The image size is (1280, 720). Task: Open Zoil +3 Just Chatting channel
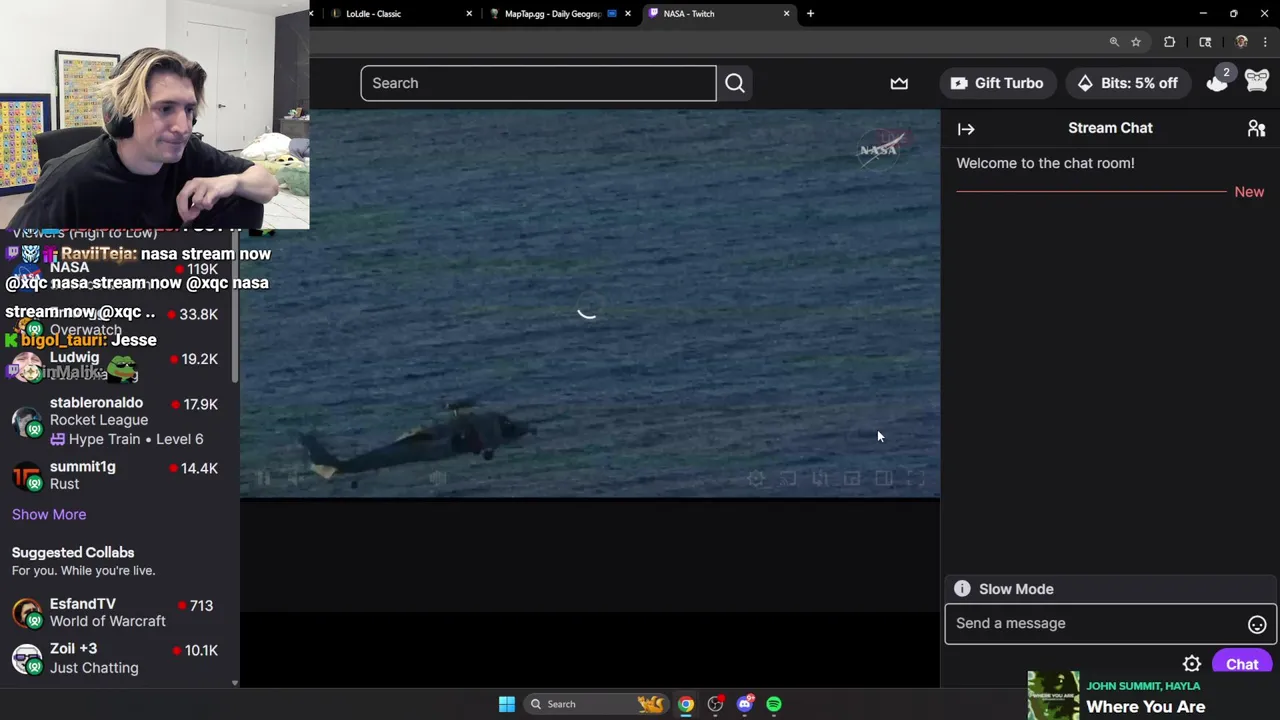click(120, 659)
